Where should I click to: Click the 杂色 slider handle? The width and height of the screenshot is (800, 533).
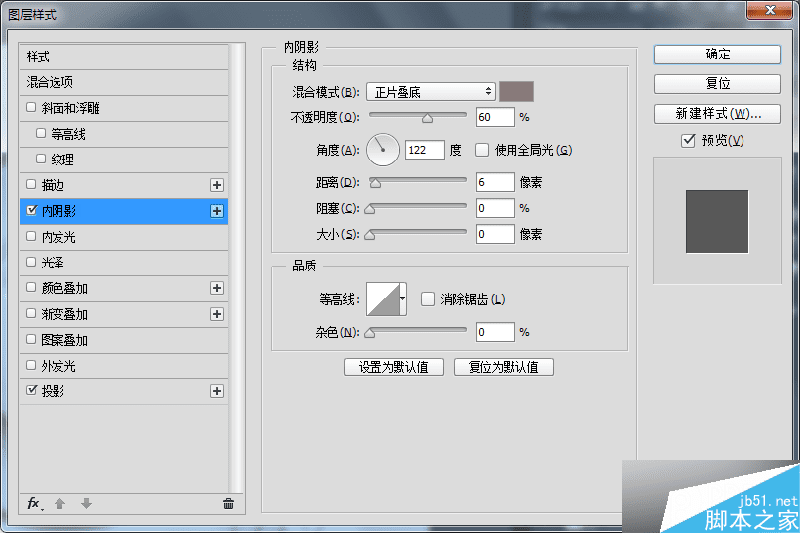[x=370, y=333]
